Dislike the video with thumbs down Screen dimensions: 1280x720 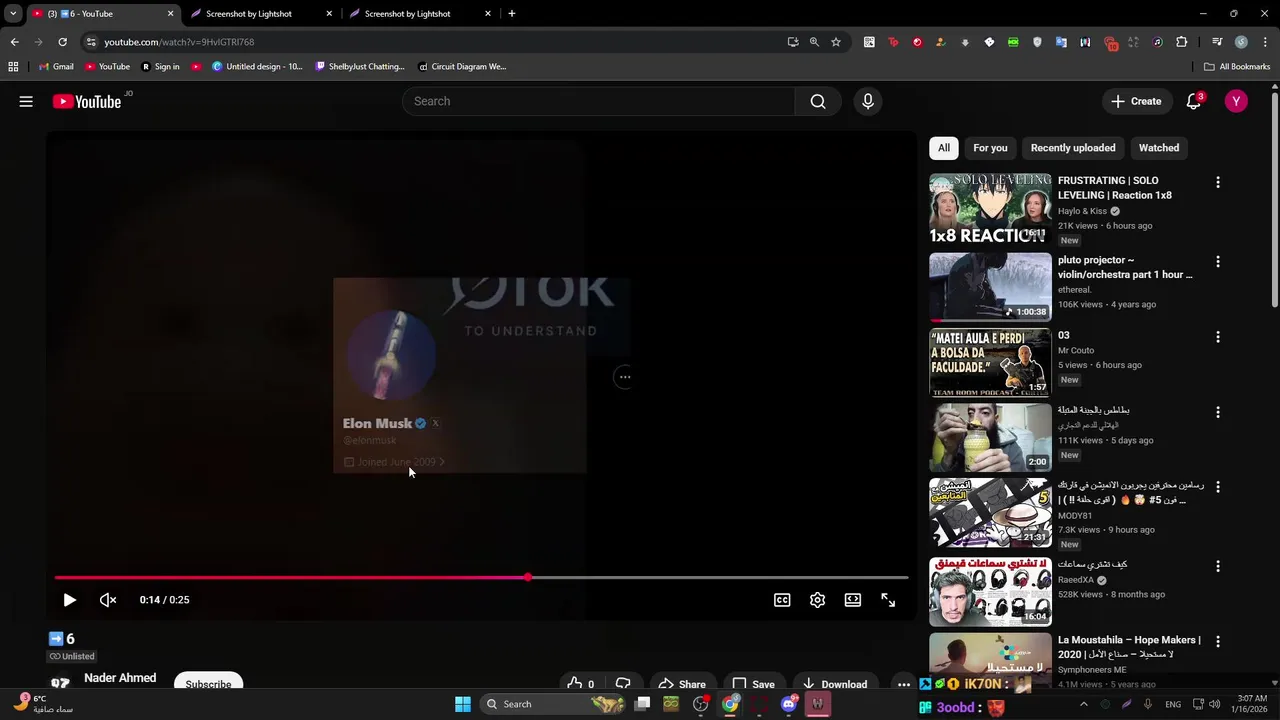tap(623, 684)
